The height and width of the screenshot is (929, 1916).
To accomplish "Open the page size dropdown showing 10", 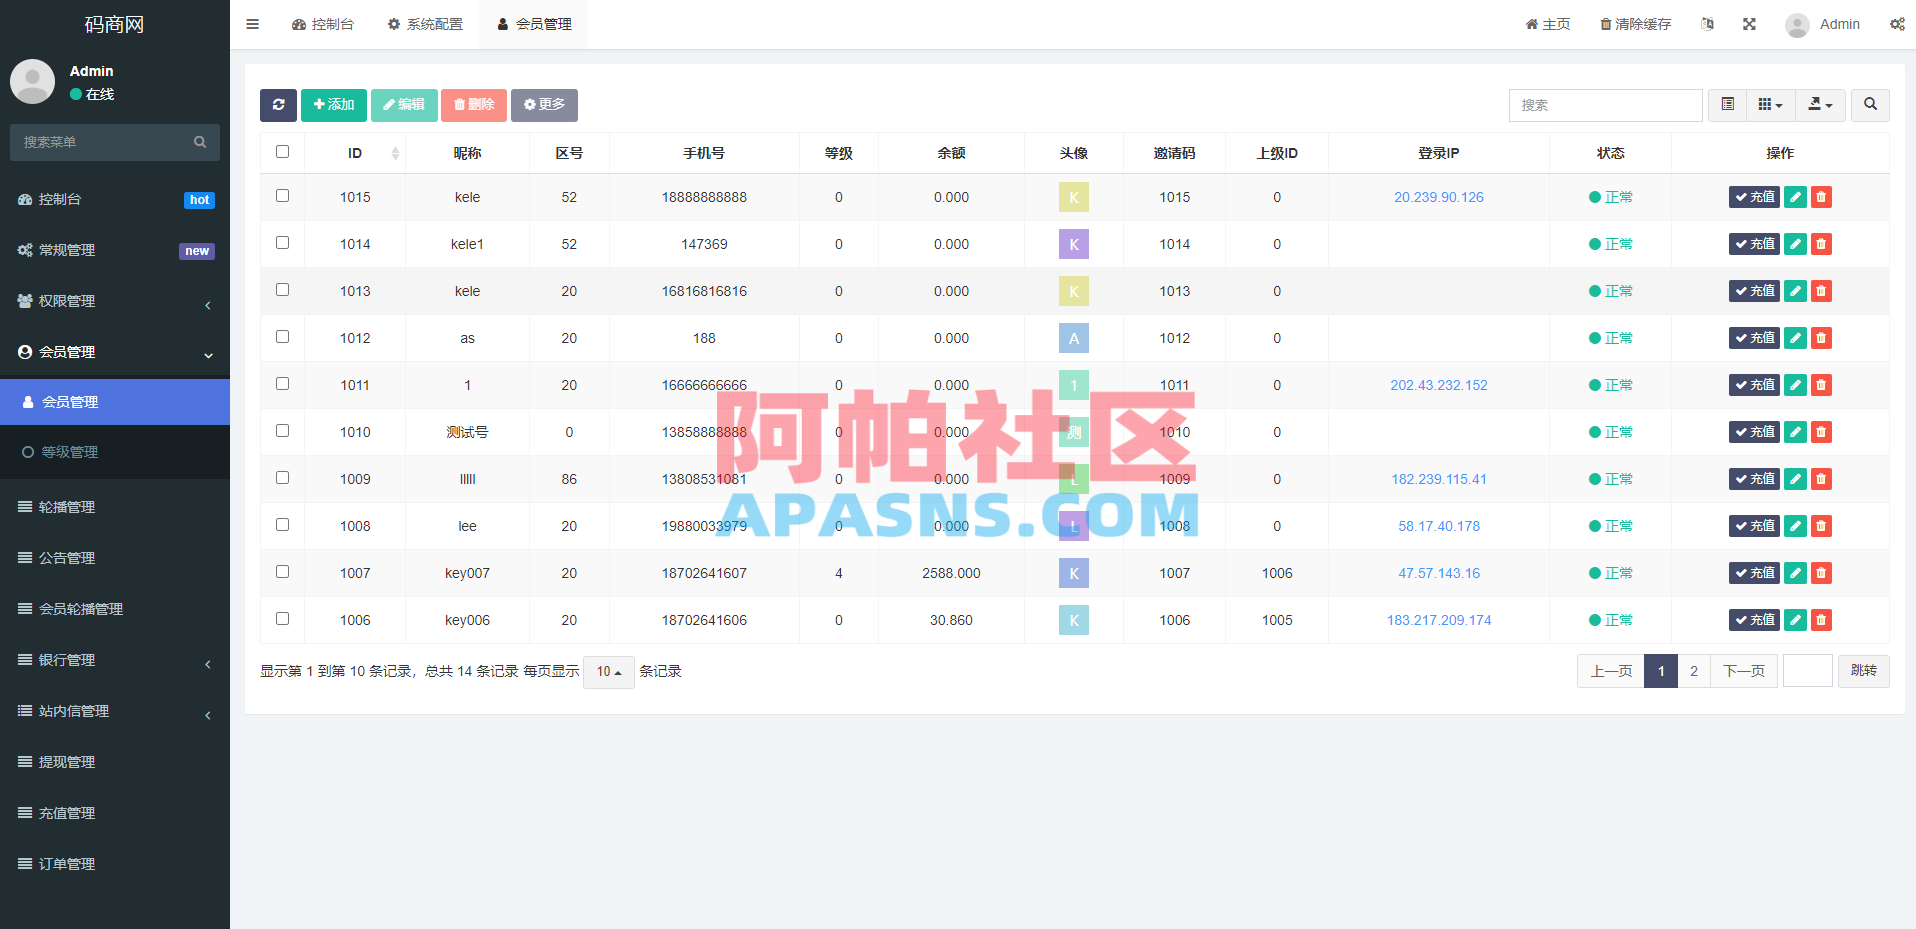I will (608, 671).
